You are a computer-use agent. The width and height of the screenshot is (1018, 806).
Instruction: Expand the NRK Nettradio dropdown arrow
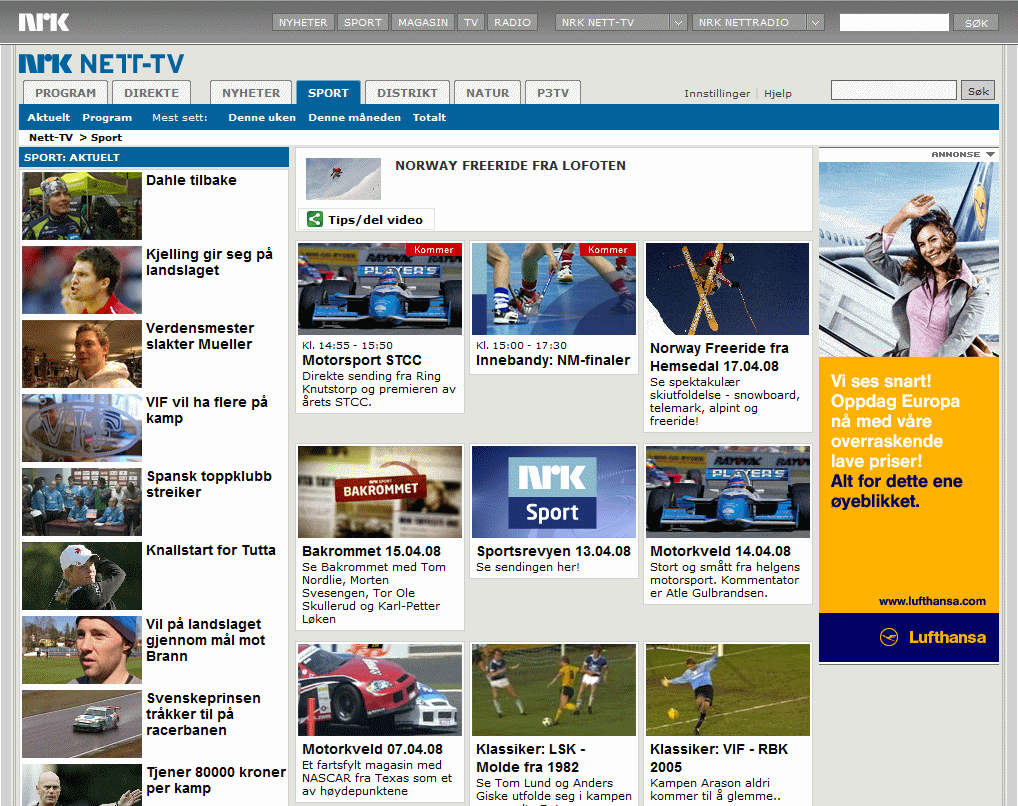(x=815, y=23)
